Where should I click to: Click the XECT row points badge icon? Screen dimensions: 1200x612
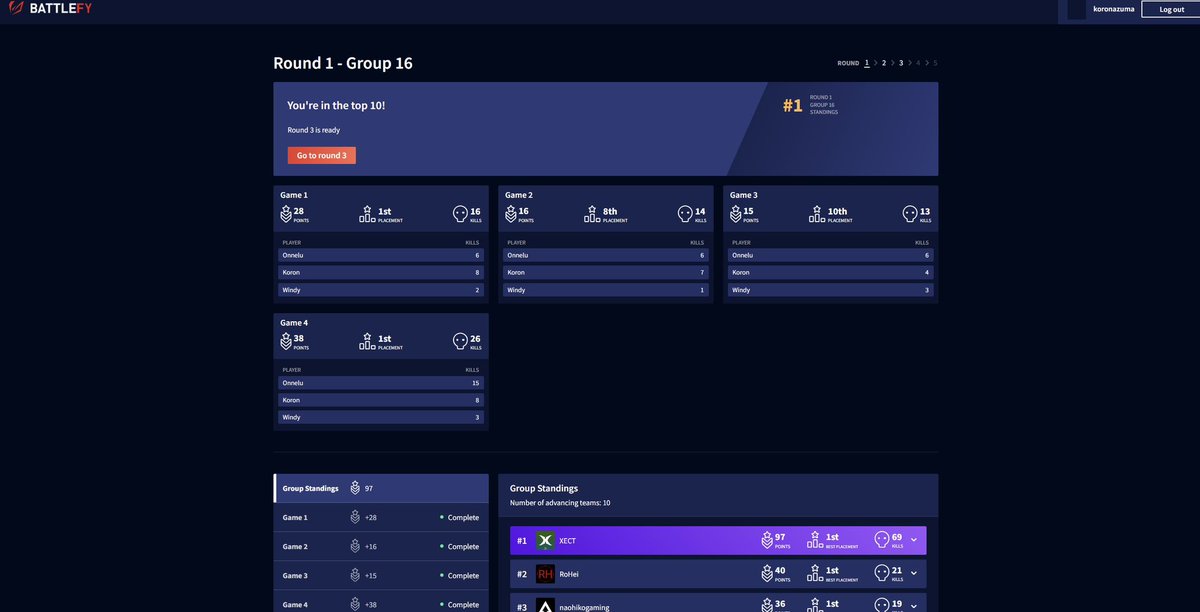768,541
